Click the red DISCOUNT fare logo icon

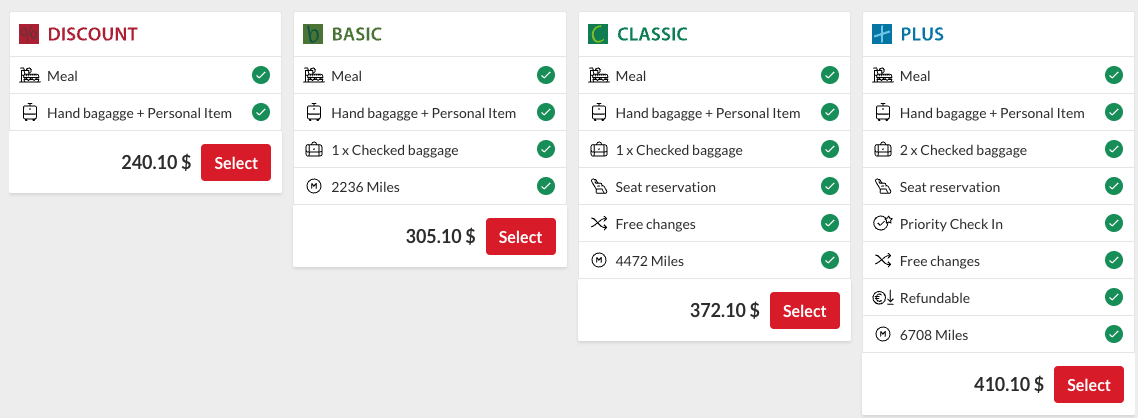click(29, 34)
